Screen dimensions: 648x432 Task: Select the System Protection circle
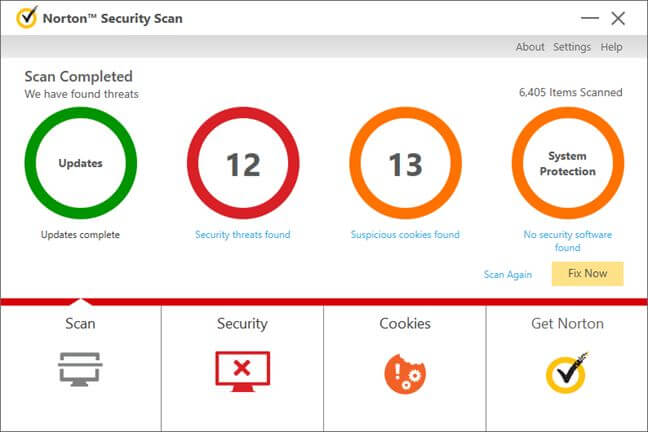tap(568, 163)
